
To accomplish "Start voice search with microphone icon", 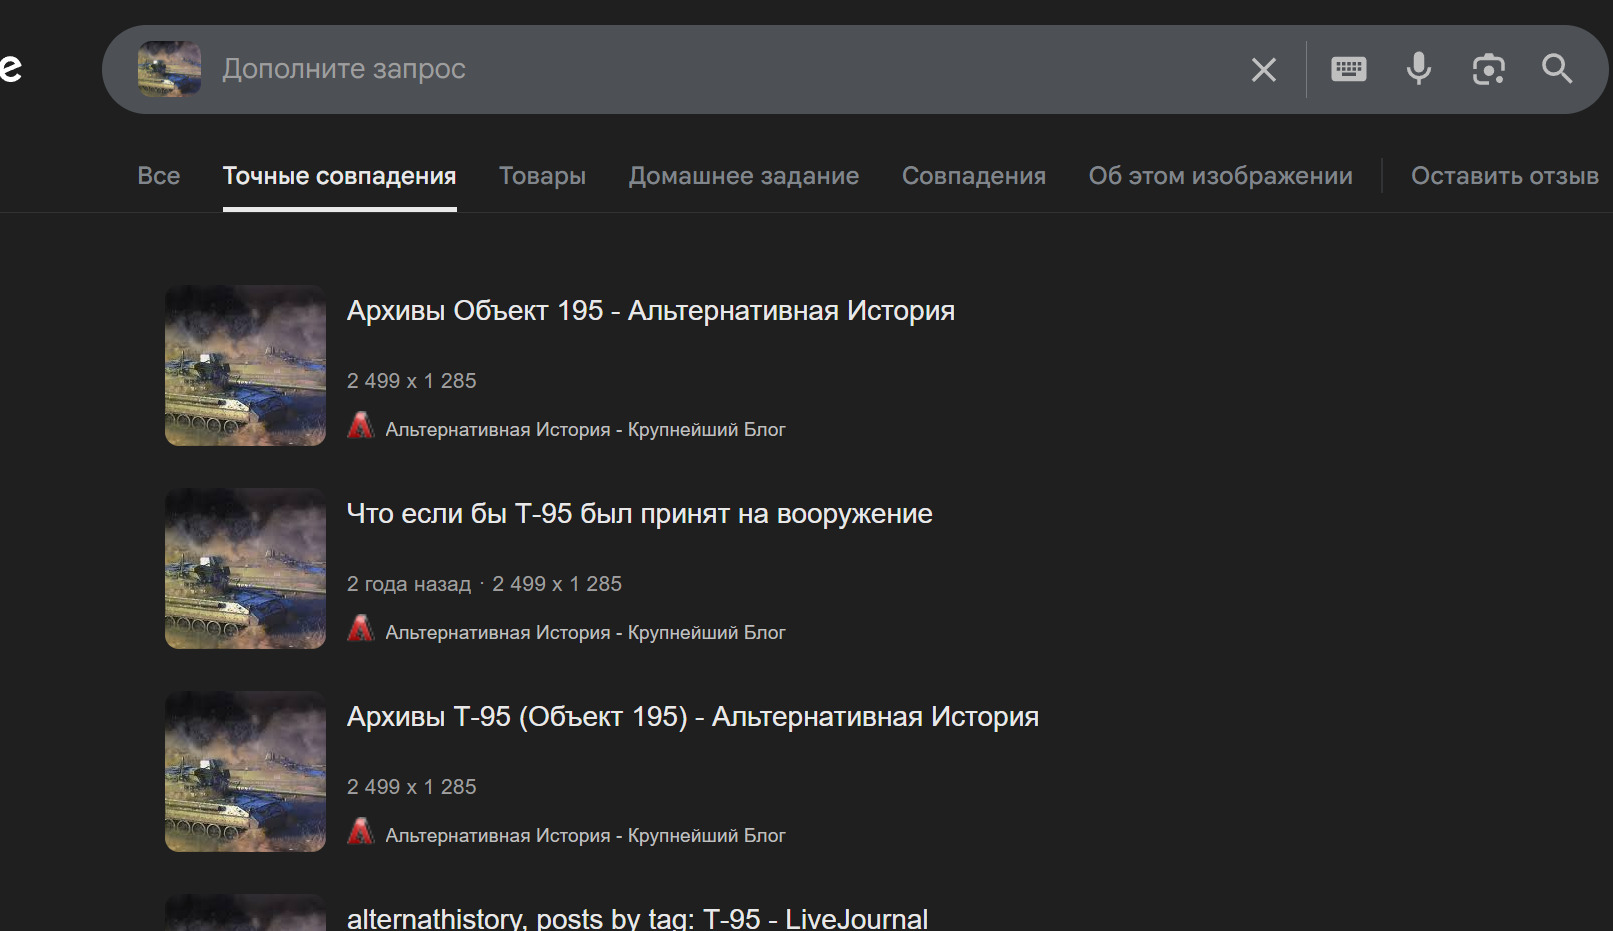I will tap(1418, 69).
